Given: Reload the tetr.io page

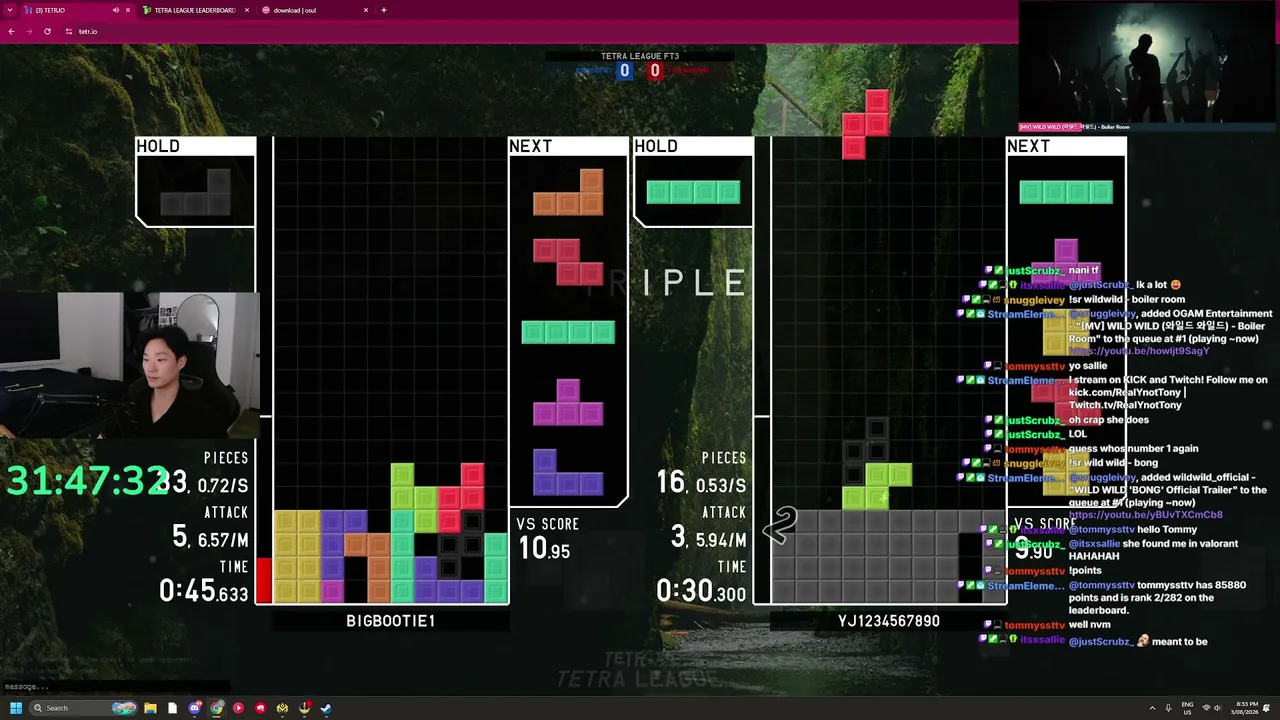Looking at the screenshot, I should point(47,31).
